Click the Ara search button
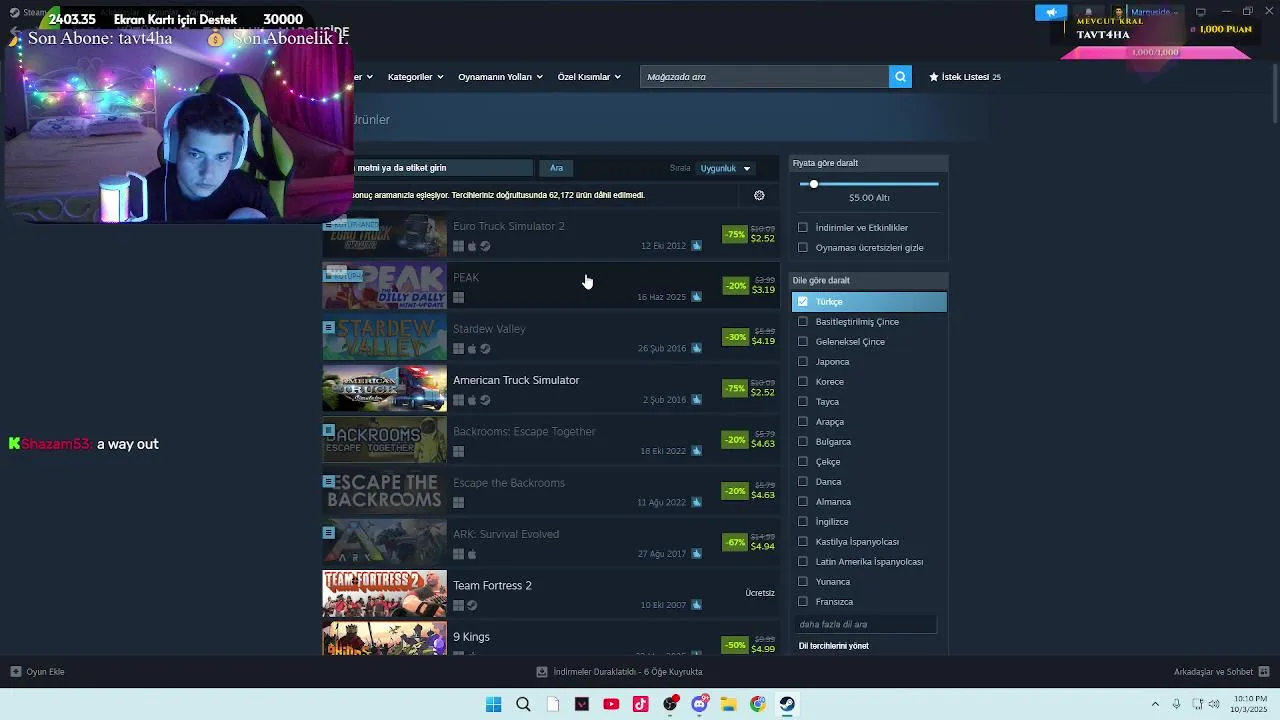The width and height of the screenshot is (1280, 720). click(556, 168)
